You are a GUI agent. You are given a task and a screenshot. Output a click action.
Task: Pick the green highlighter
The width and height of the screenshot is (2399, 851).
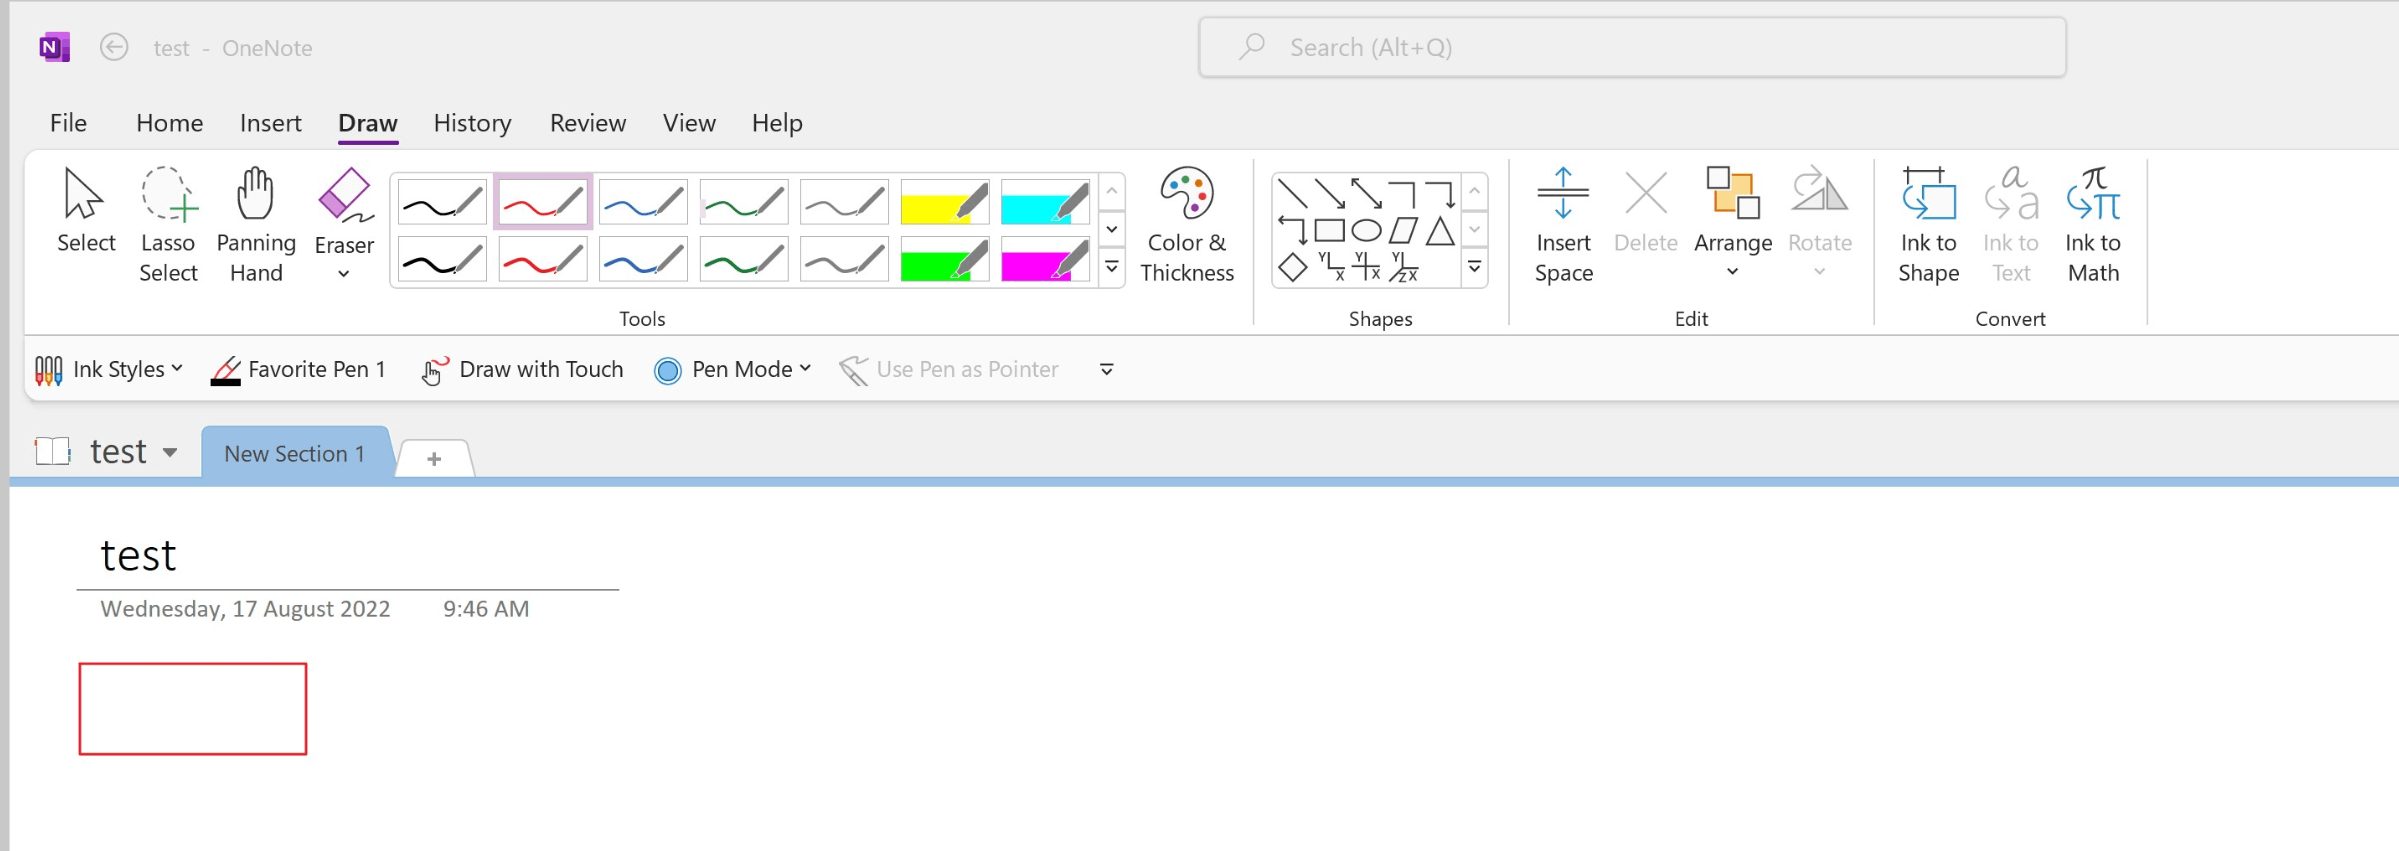click(945, 260)
